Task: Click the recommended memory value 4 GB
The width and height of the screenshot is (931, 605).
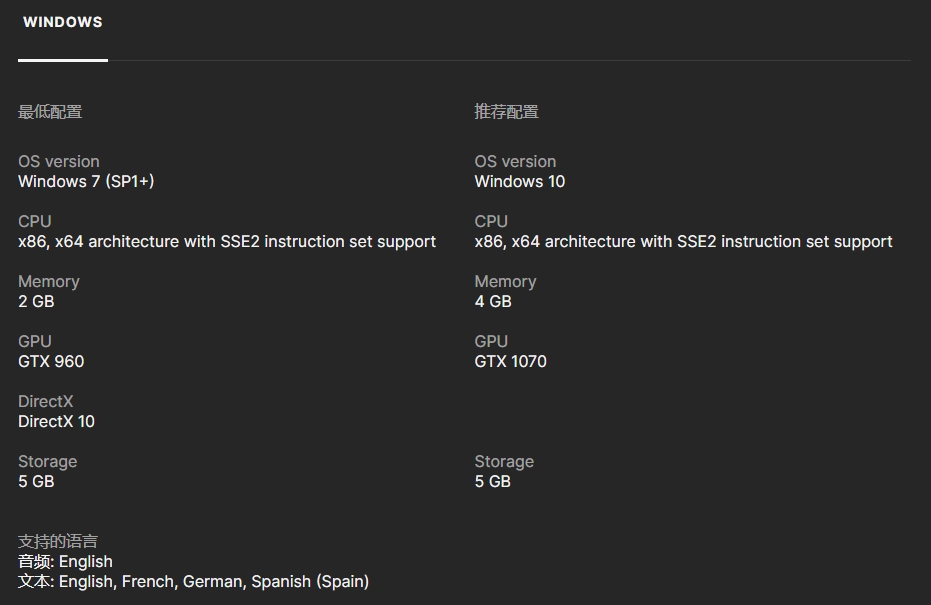Action: pyautogui.click(x=493, y=302)
